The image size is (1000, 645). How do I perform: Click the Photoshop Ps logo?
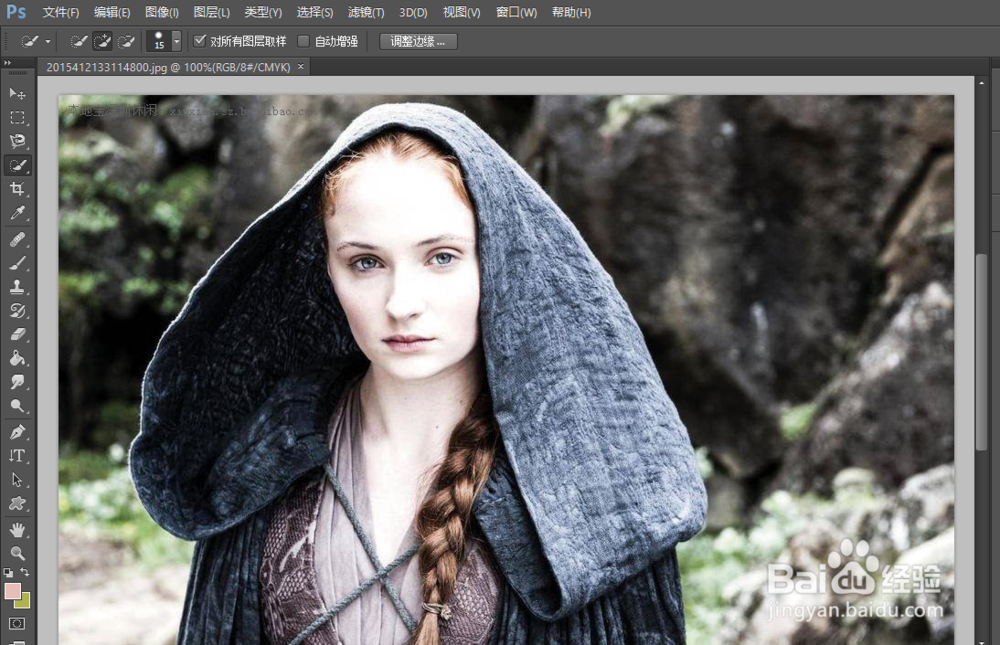point(16,12)
